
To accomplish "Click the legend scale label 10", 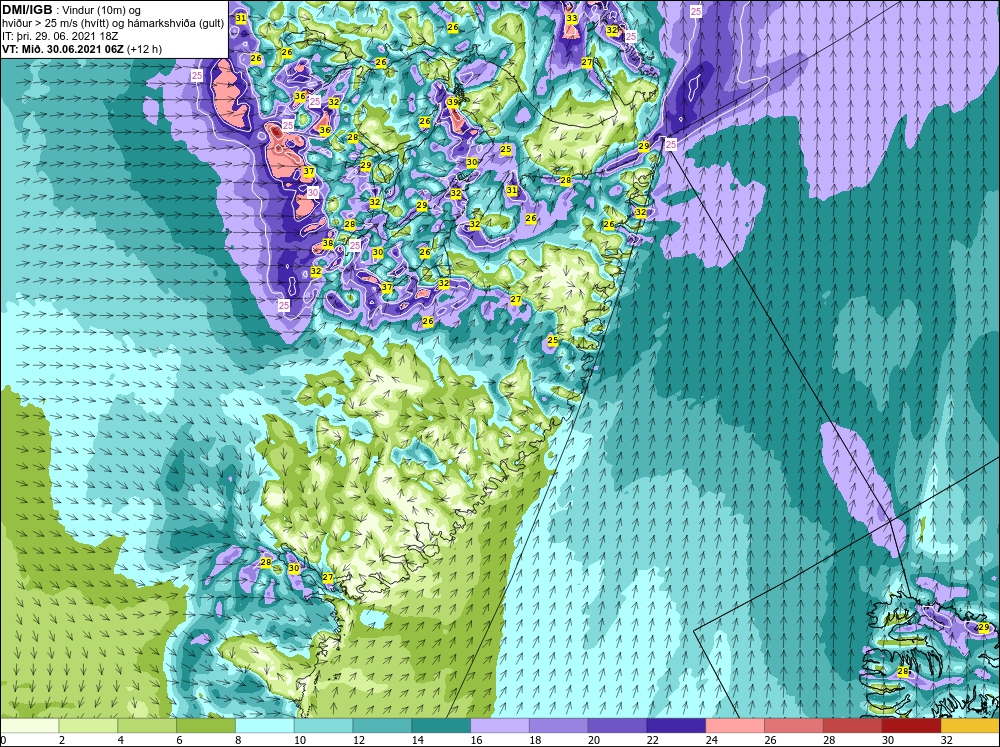I will [300, 740].
